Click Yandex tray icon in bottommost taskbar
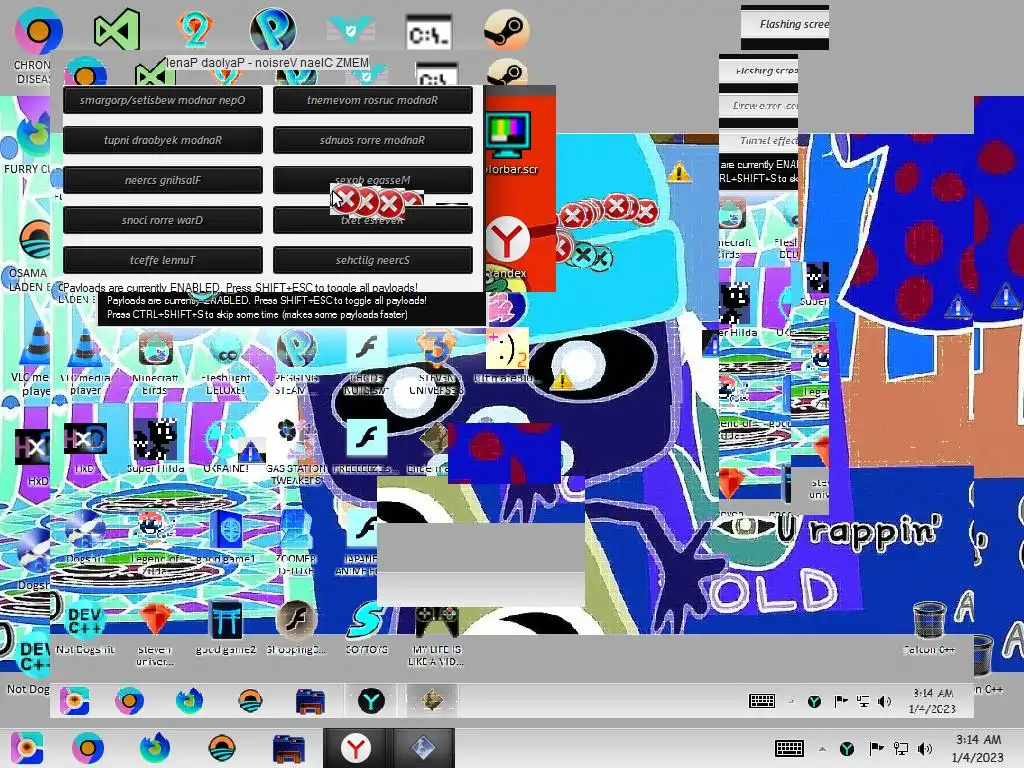 pos(847,748)
